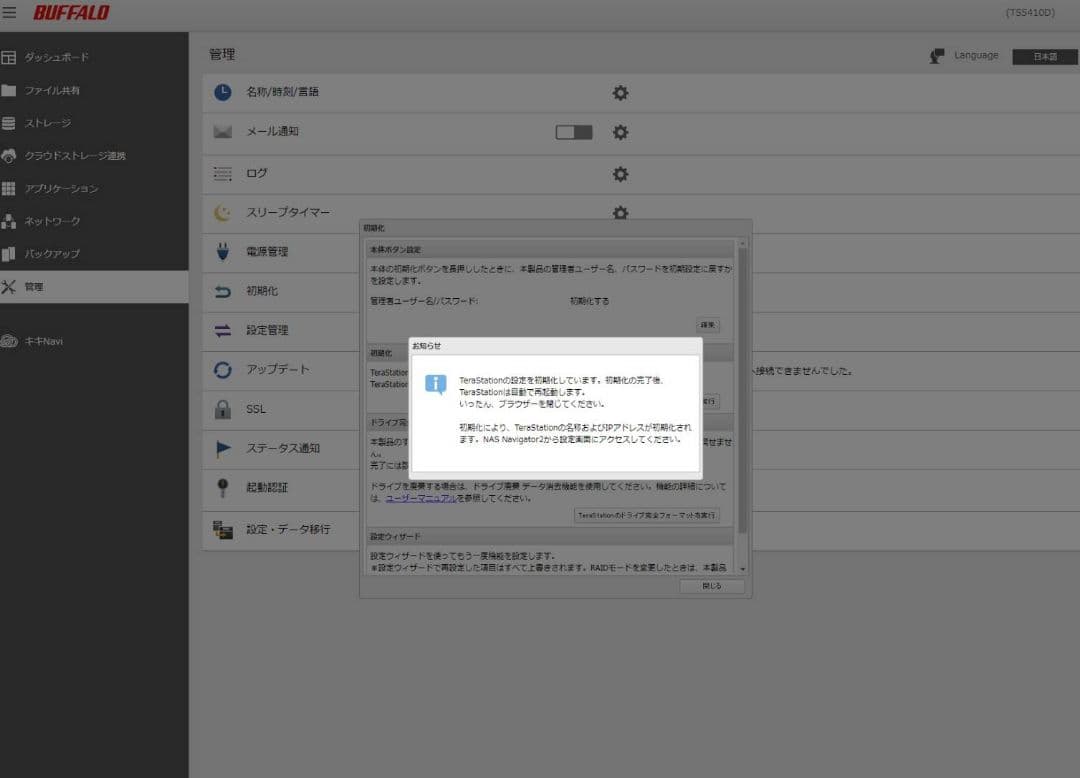Click the 起動認証 key icon

tap(223, 488)
